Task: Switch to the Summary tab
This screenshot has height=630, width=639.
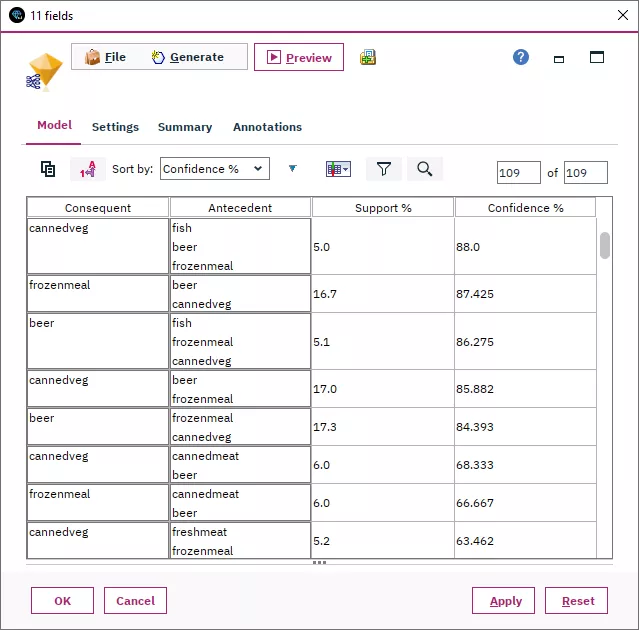Action: (185, 127)
